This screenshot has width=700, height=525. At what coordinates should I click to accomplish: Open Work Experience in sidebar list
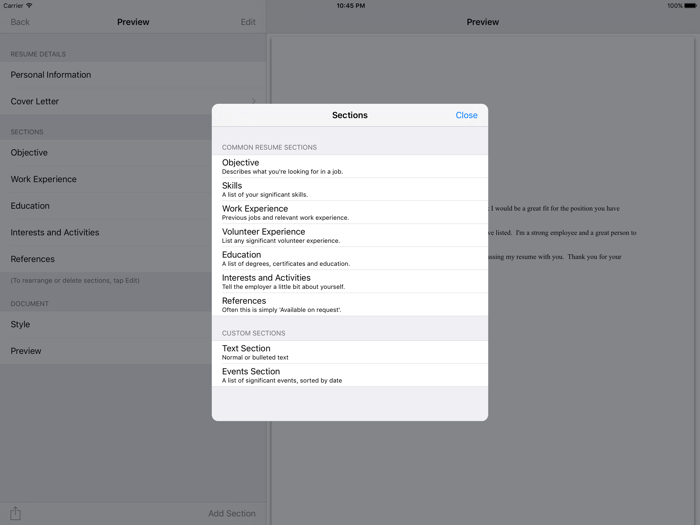[x=106, y=179]
